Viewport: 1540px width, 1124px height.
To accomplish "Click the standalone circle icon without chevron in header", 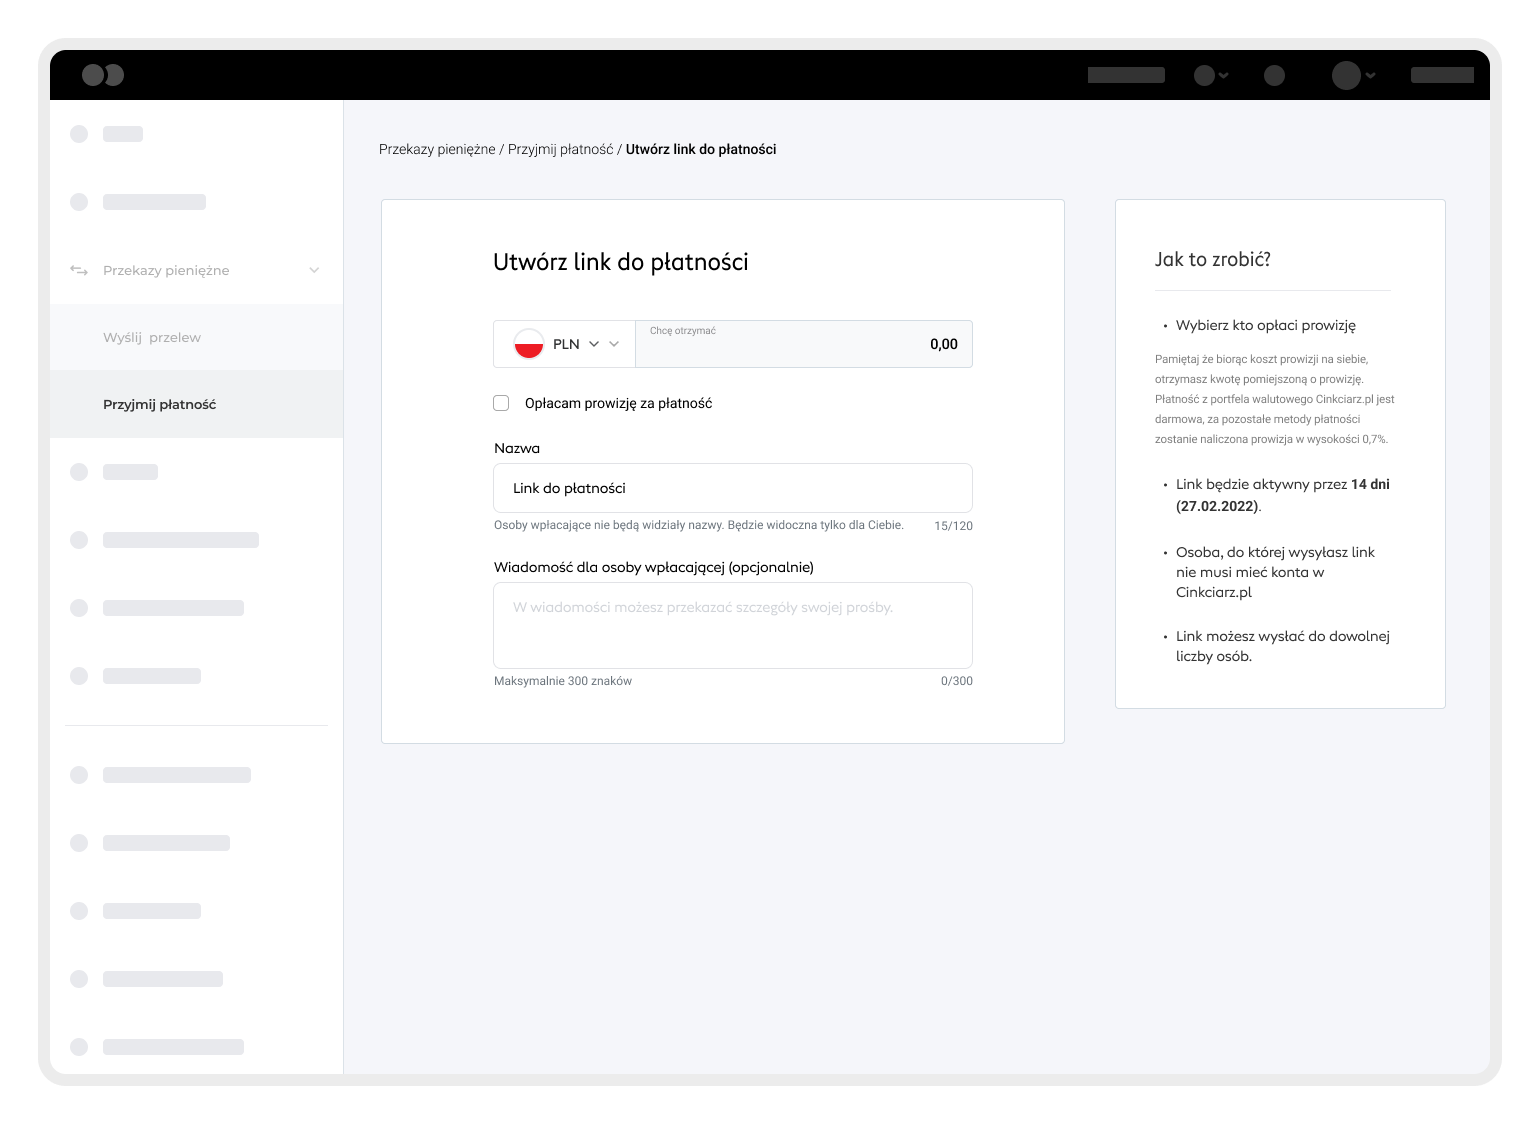I will 1274,75.
